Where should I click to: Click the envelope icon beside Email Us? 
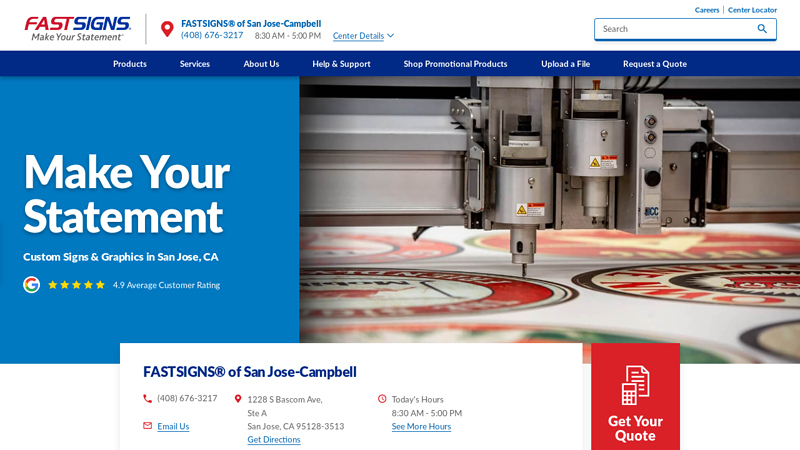coord(147,426)
